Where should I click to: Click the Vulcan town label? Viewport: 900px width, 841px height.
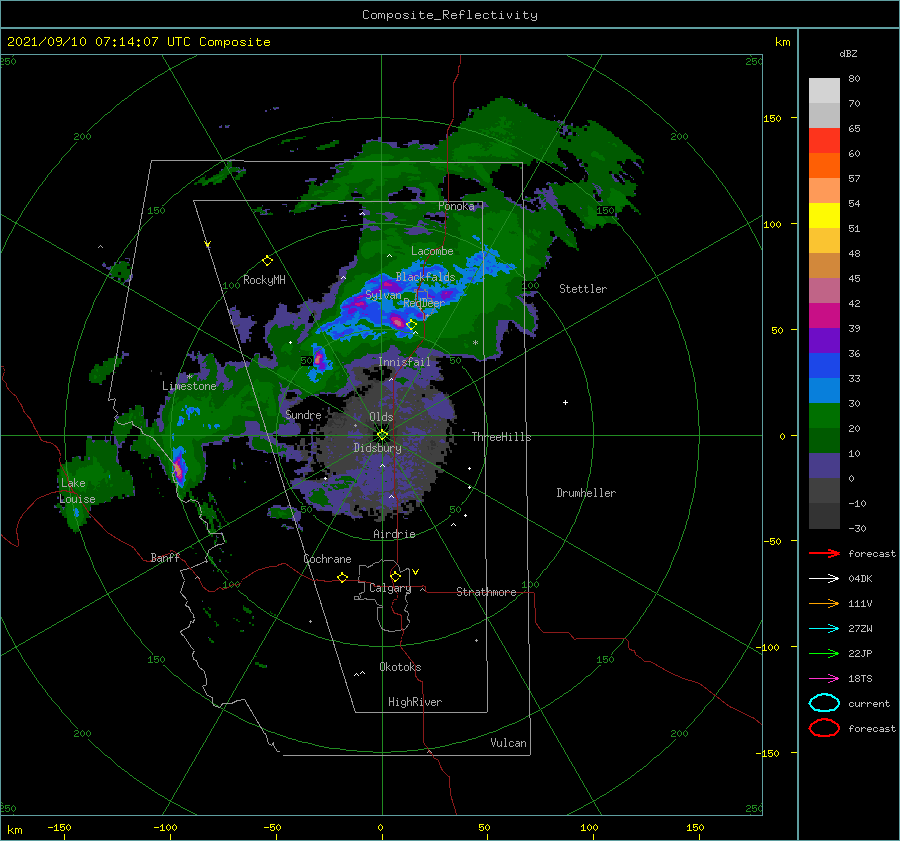click(x=508, y=743)
